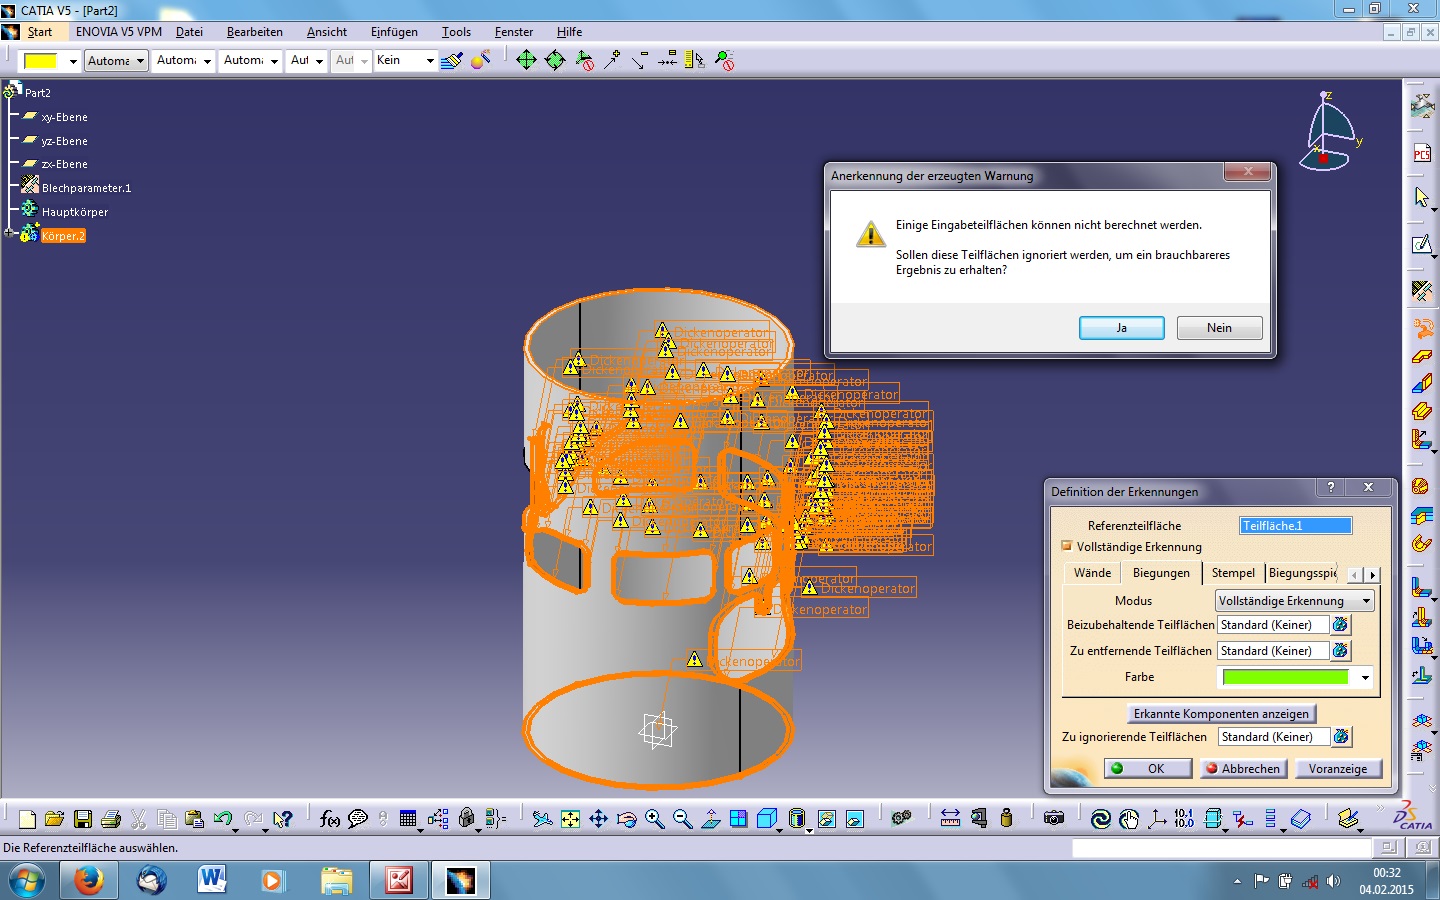The image size is (1440, 900).
Task: Click the Measure Between icon
Action: click(x=950, y=819)
